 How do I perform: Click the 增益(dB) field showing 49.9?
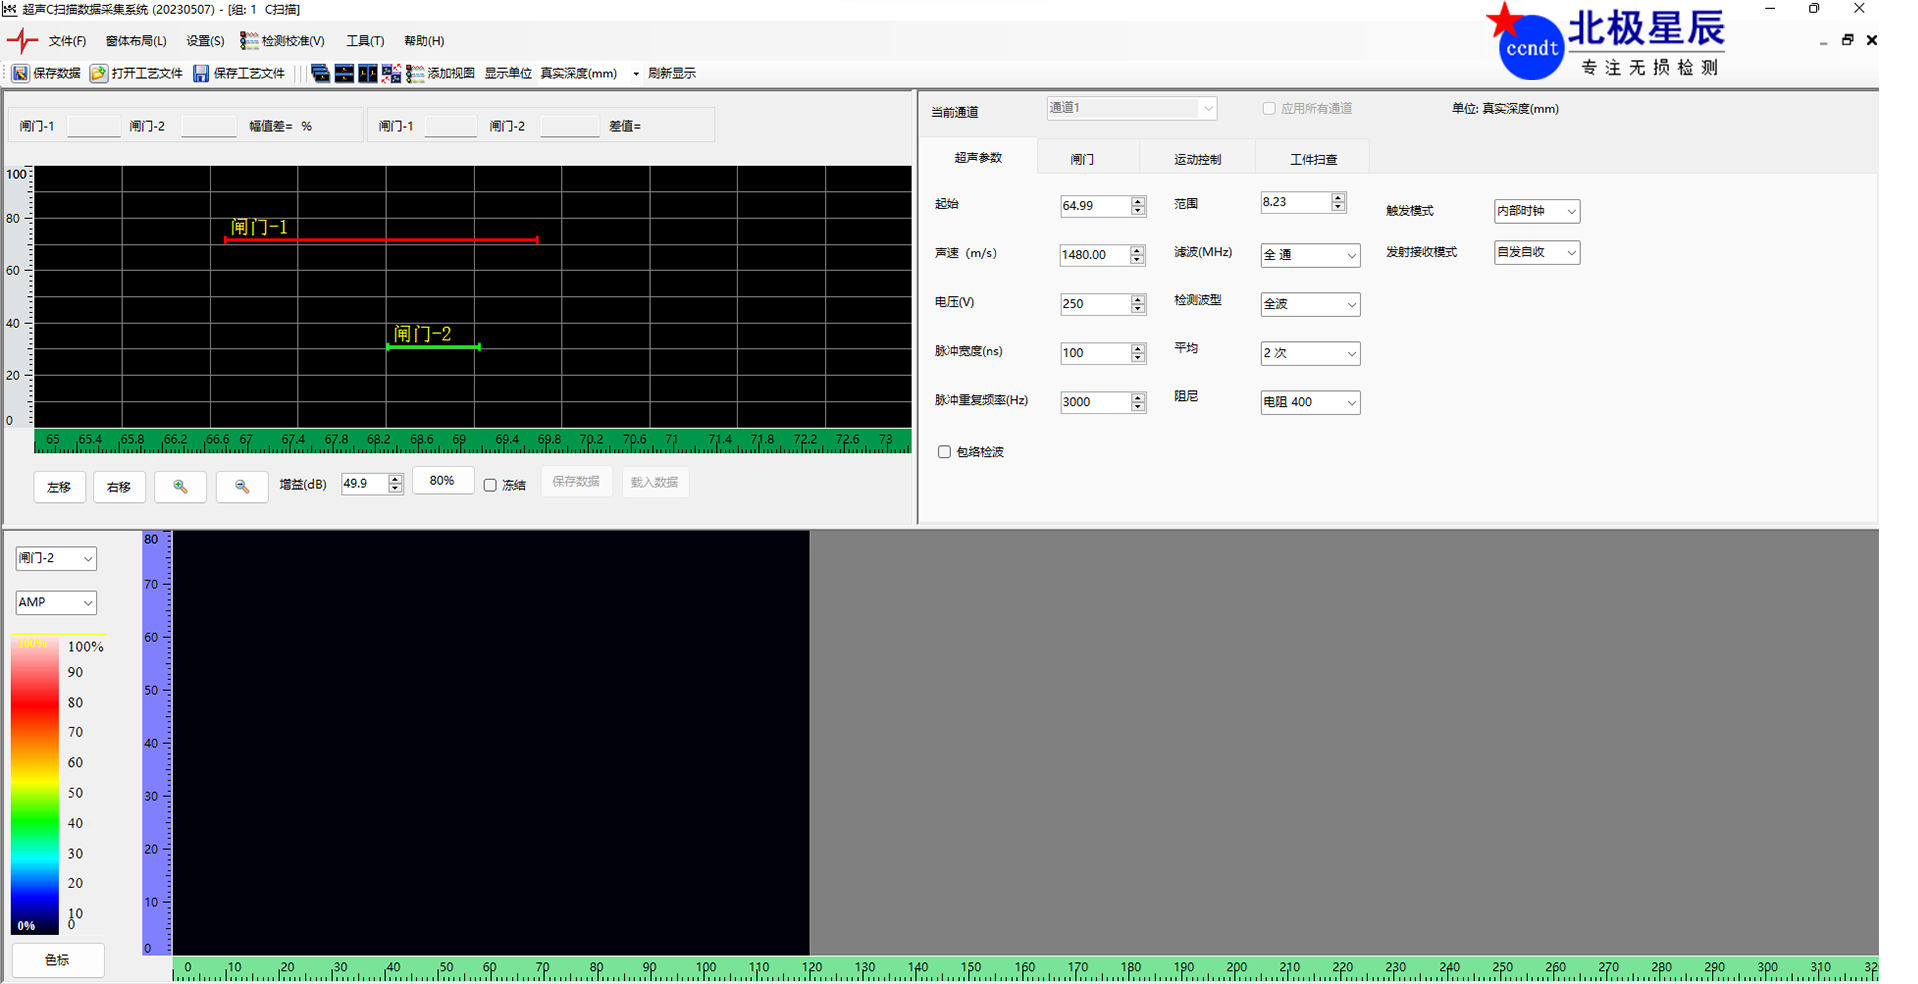[x=364, y=484]
